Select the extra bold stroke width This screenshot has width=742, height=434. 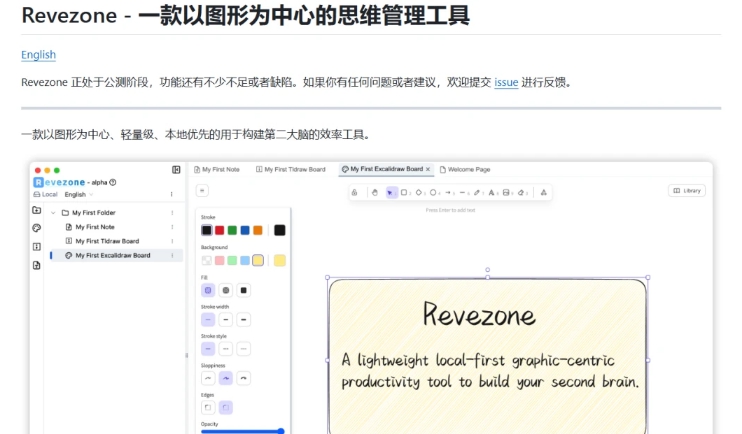(x=243, y=320)
